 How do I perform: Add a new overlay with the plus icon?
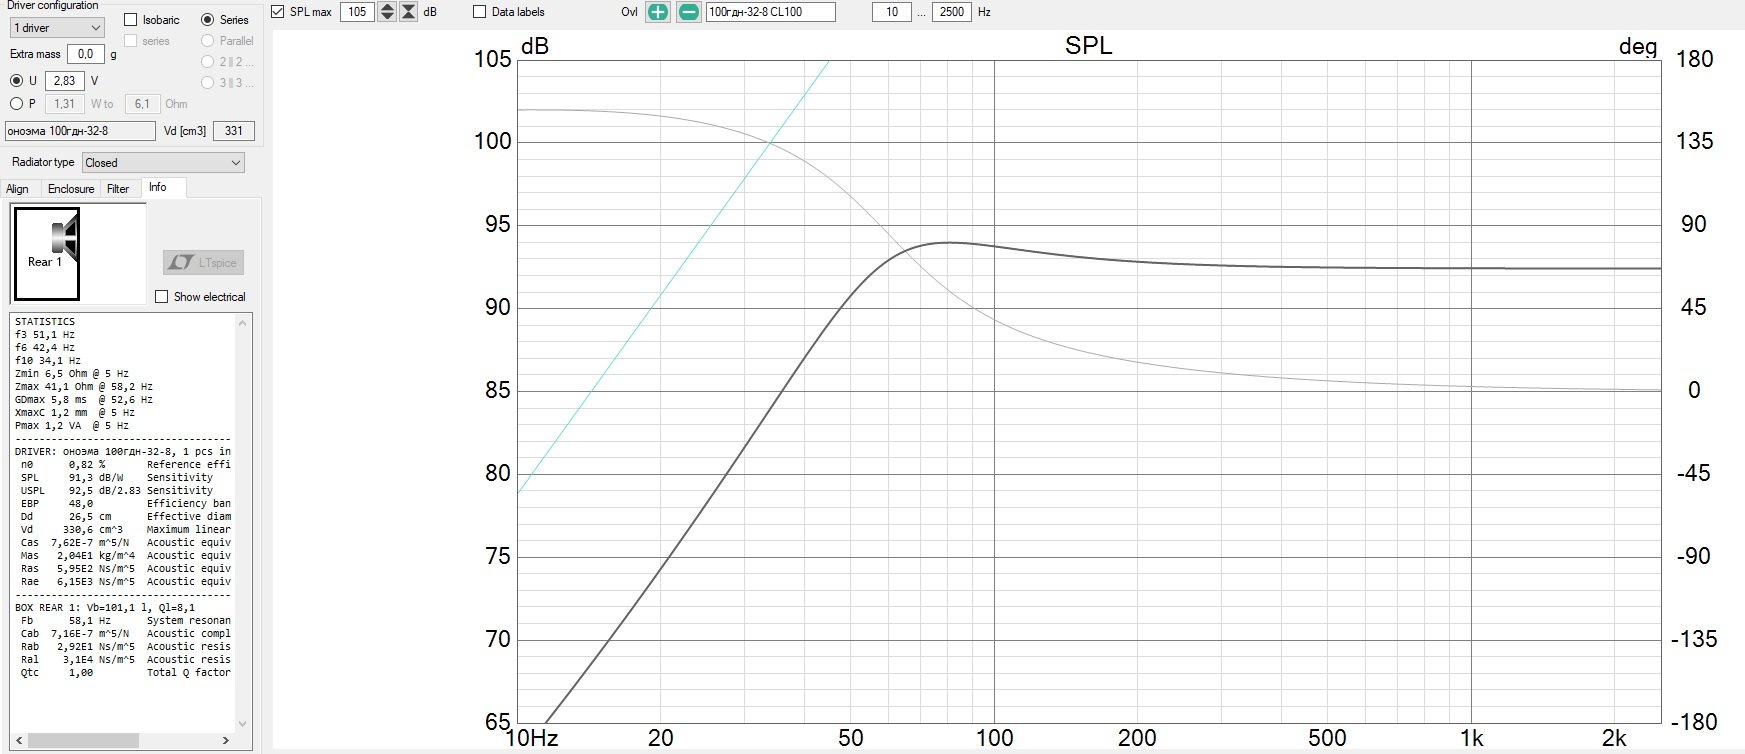[657, 12]
